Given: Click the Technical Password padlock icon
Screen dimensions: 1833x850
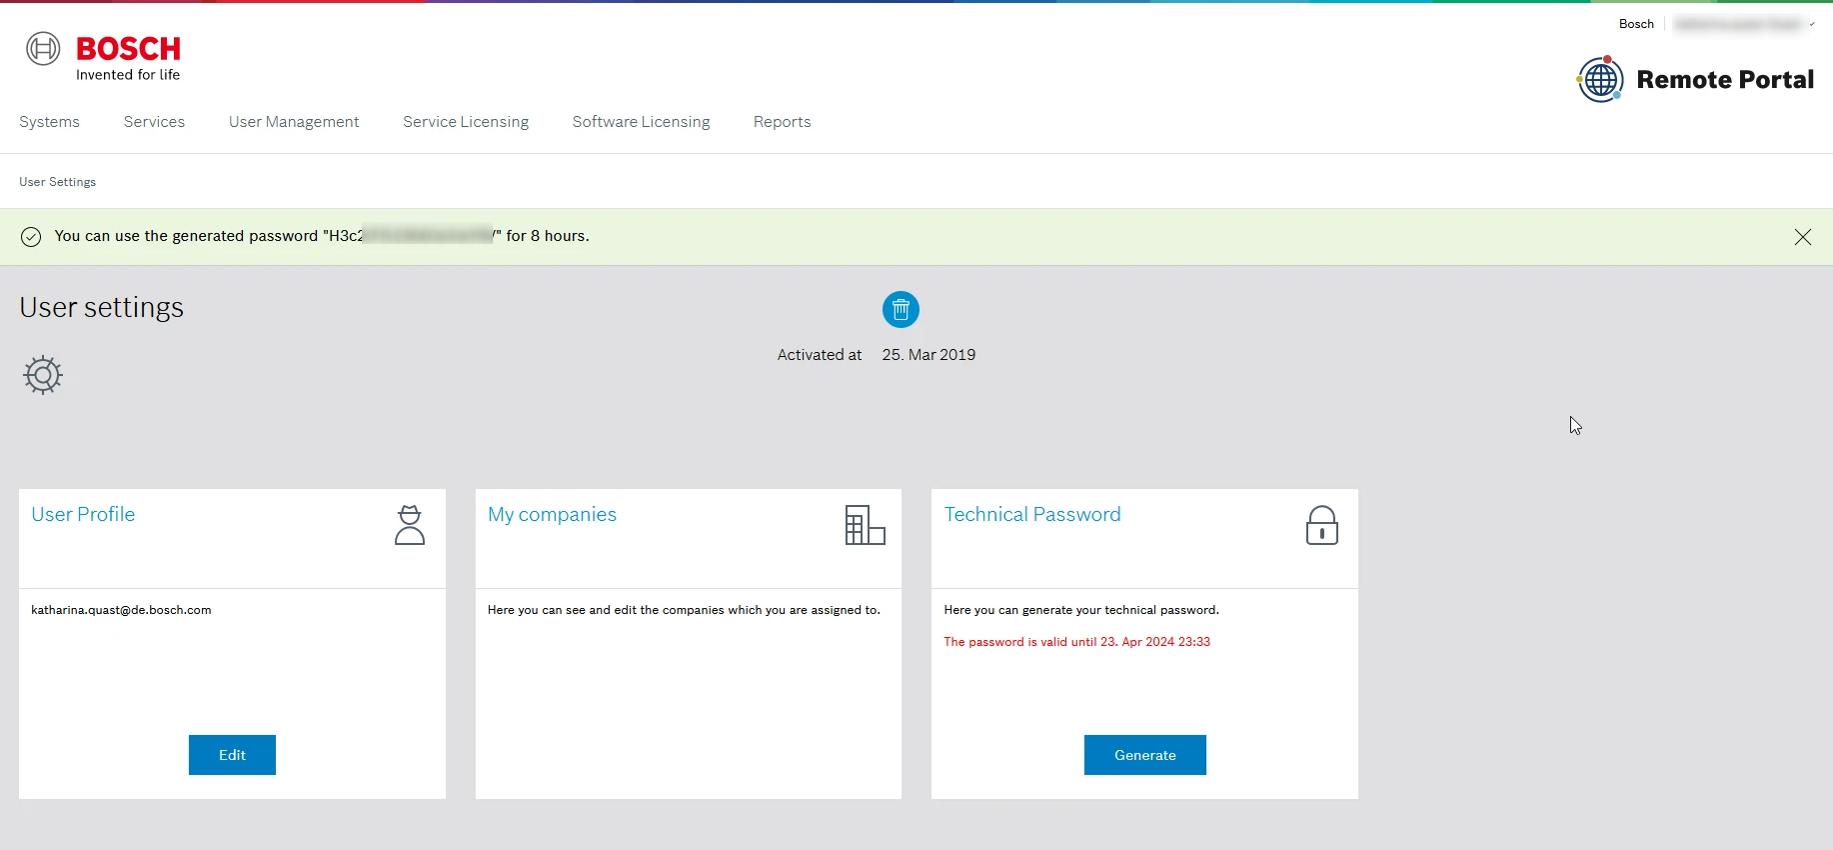Looking at the screenshot, I should tap(1321, 525).
